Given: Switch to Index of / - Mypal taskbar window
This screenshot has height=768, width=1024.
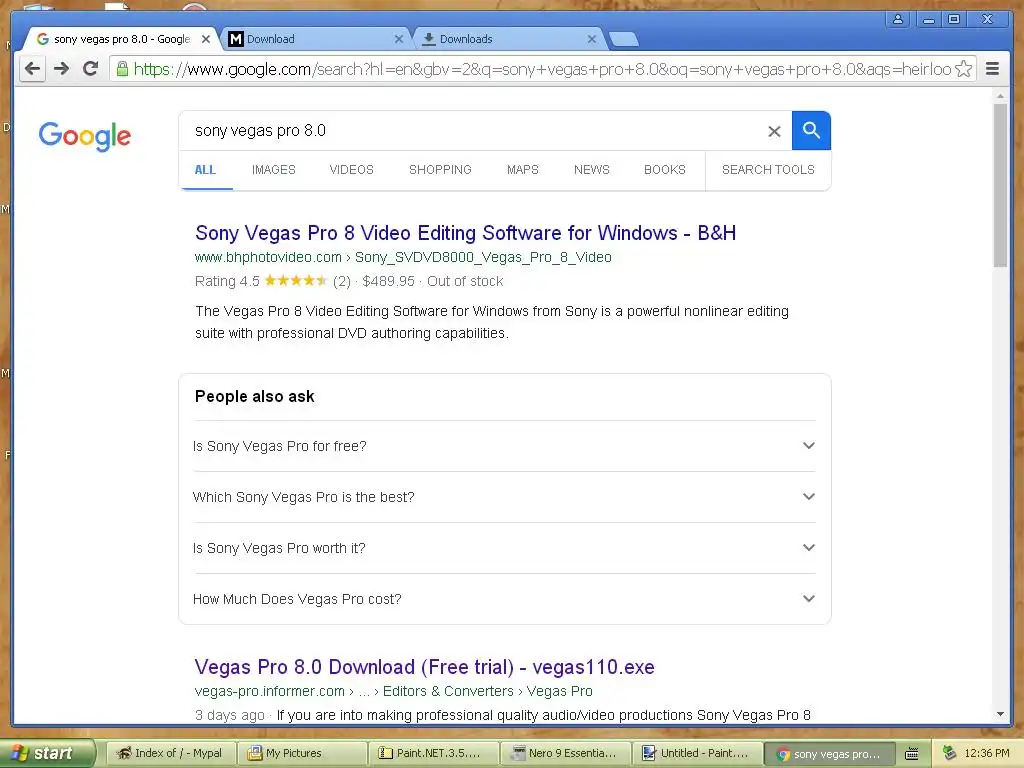Looking at the screenshot, I should pos(170,753).
